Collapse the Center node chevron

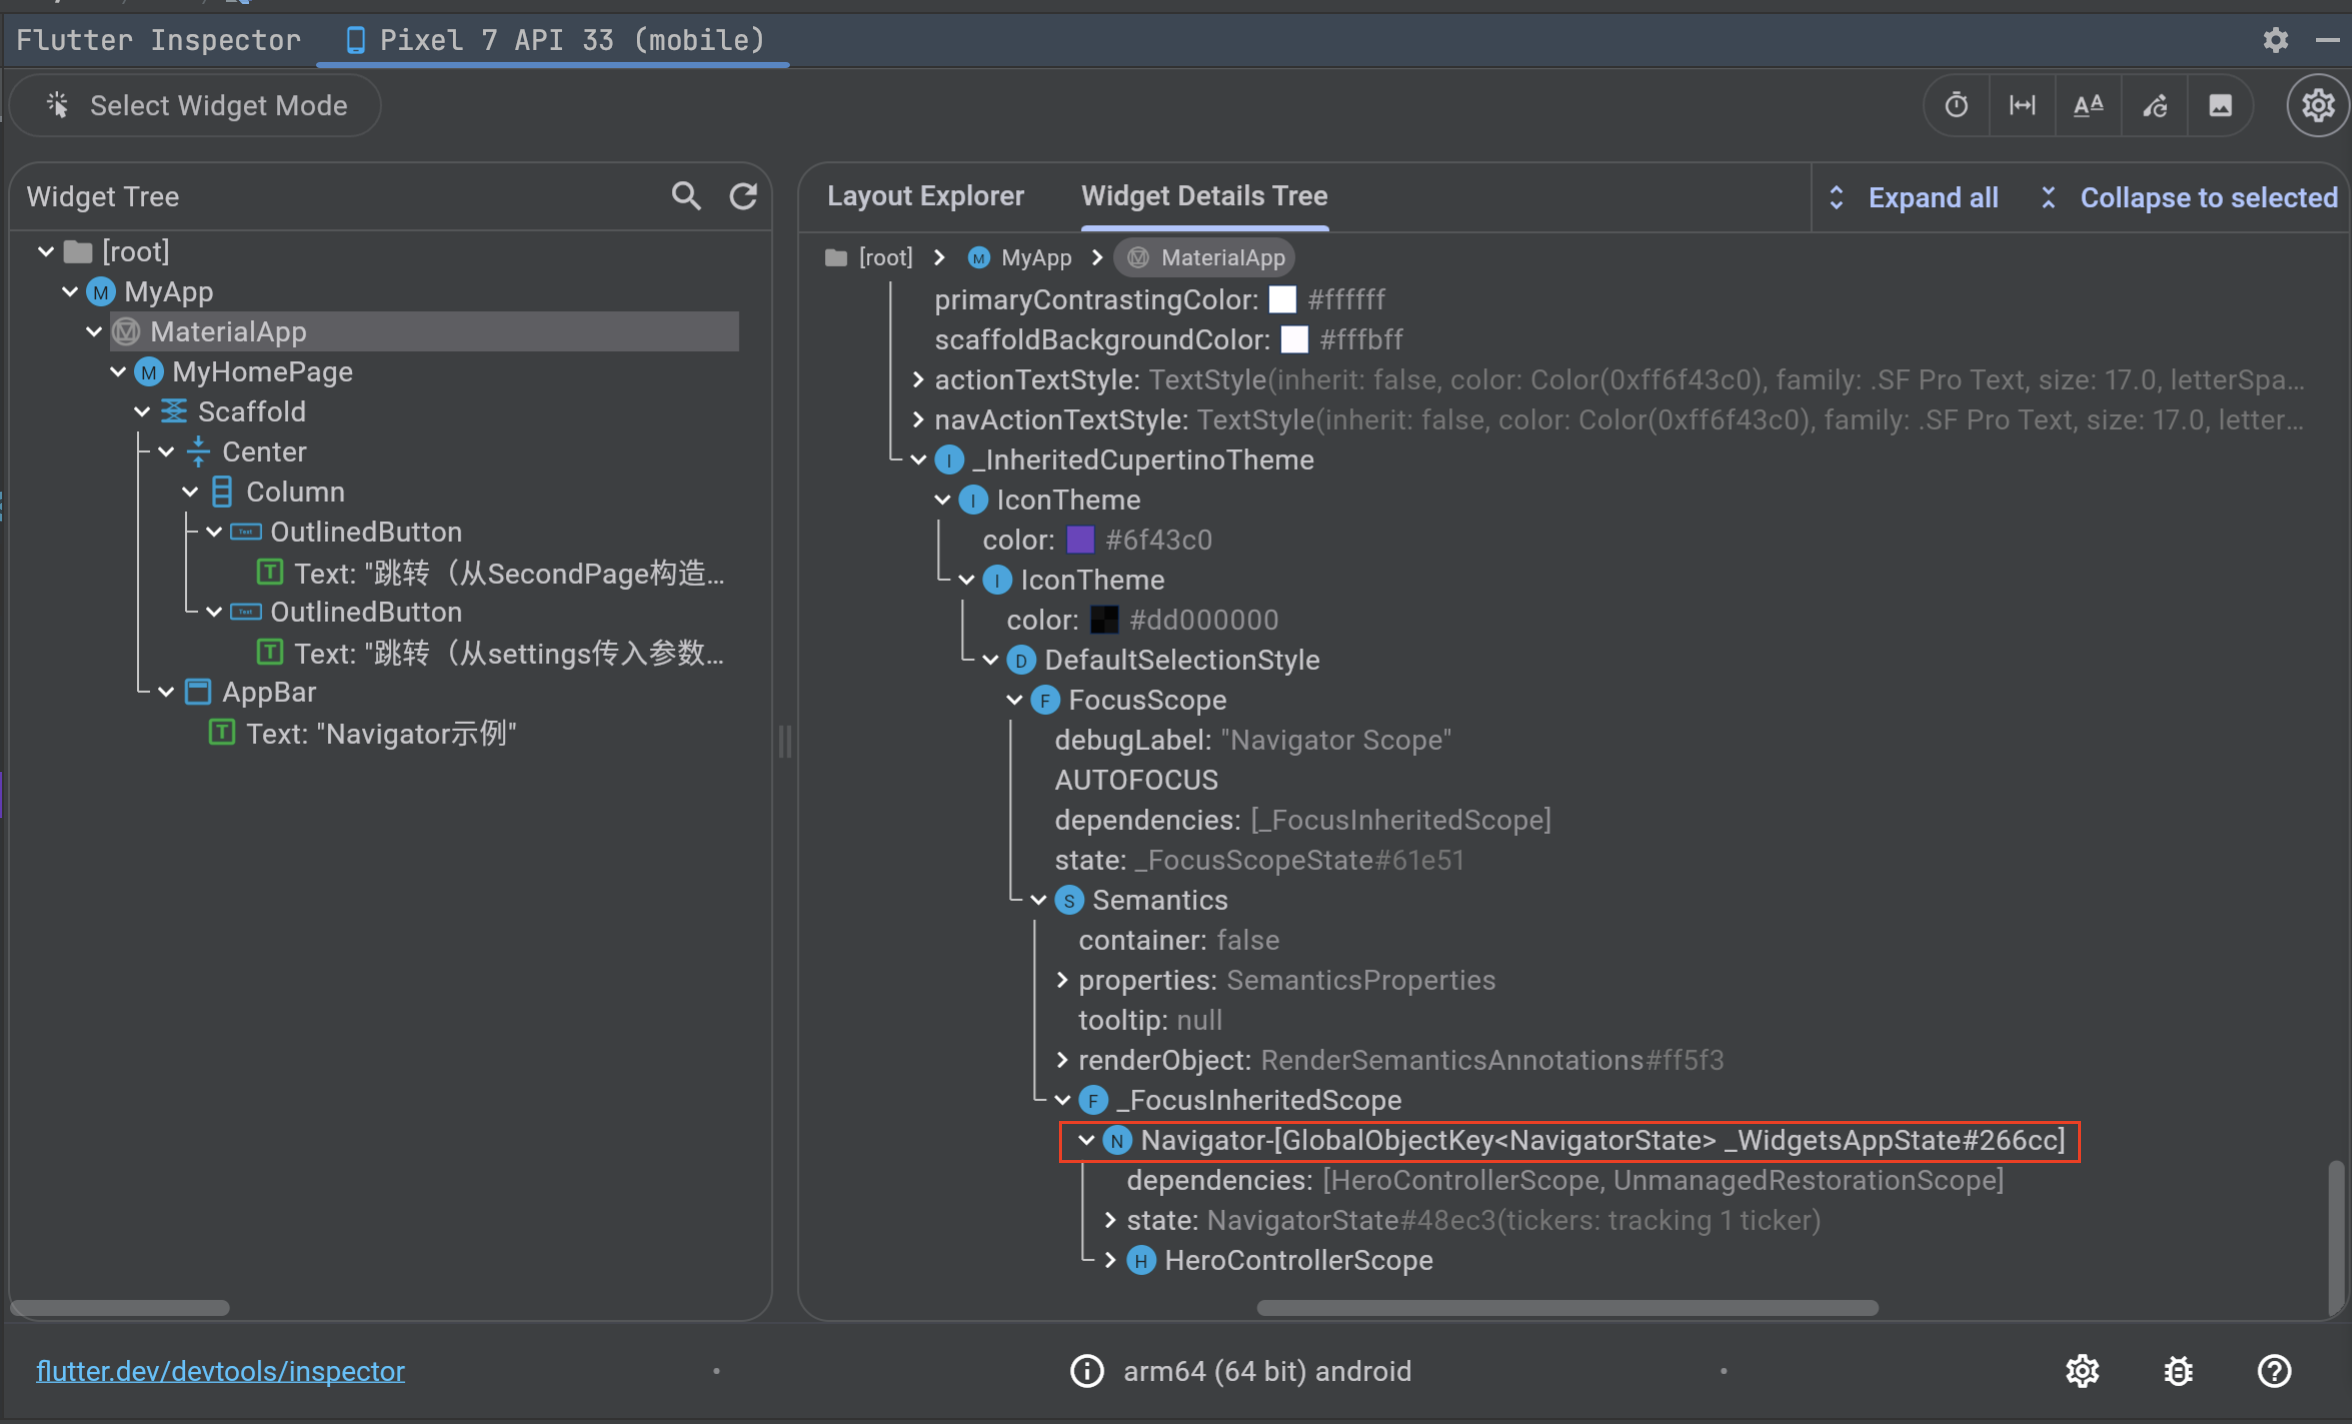(166, 452)
